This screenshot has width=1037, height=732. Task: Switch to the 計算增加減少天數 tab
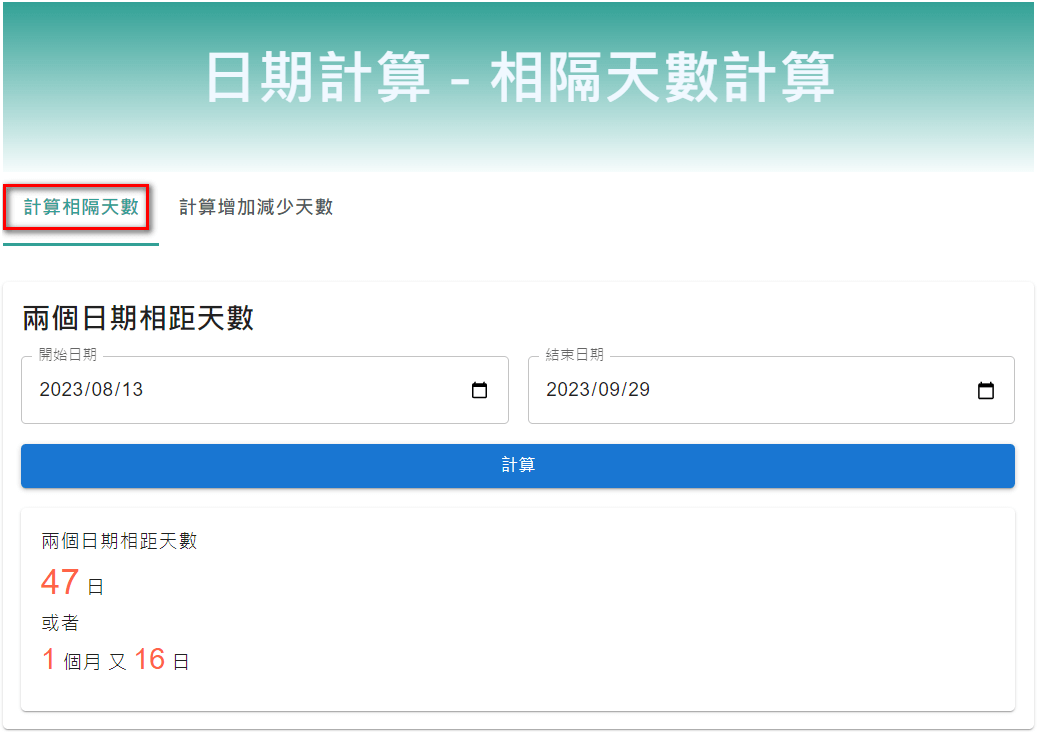point(255,206)
